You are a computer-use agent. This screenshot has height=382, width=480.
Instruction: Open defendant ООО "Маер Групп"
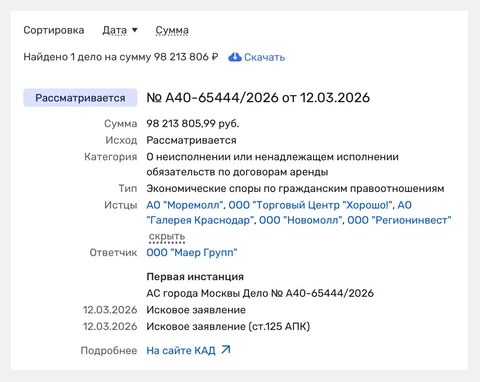[x=192, y=252]
